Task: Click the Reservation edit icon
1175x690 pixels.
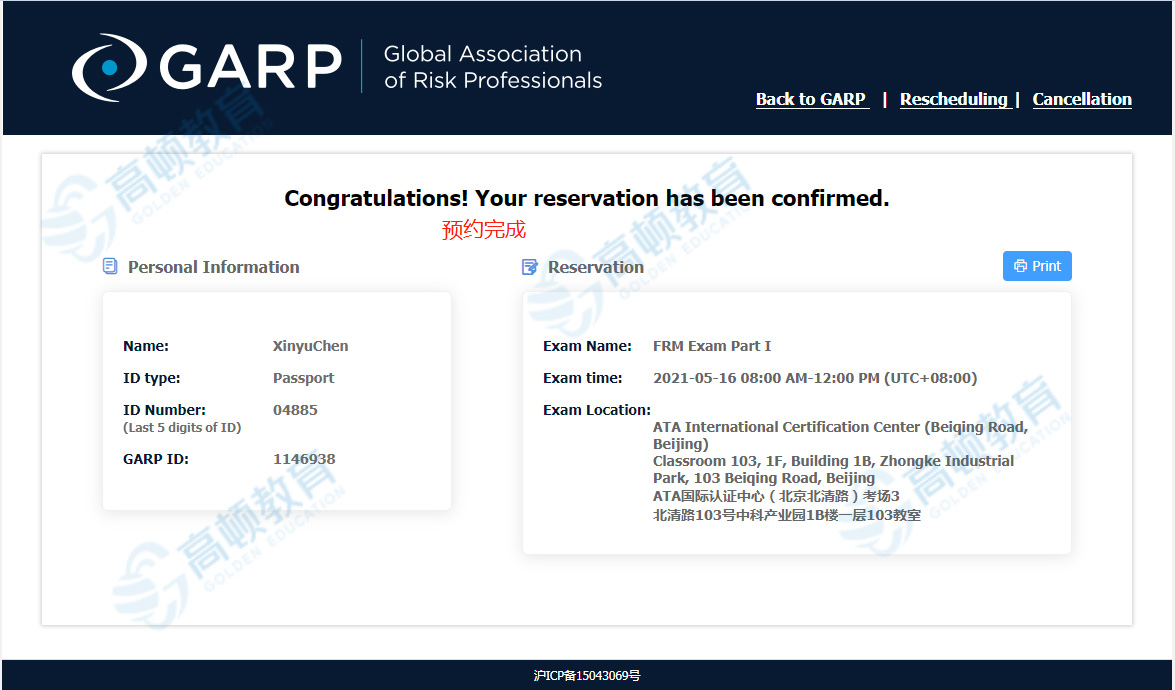Action: 530,267
